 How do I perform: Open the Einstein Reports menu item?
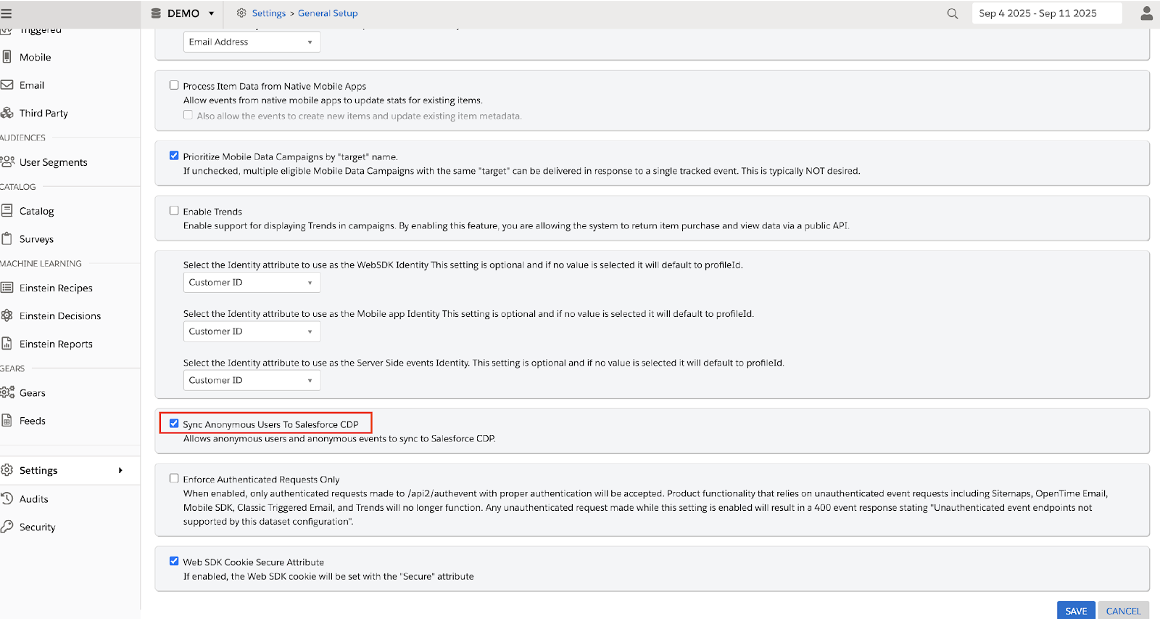pos(55,344)
